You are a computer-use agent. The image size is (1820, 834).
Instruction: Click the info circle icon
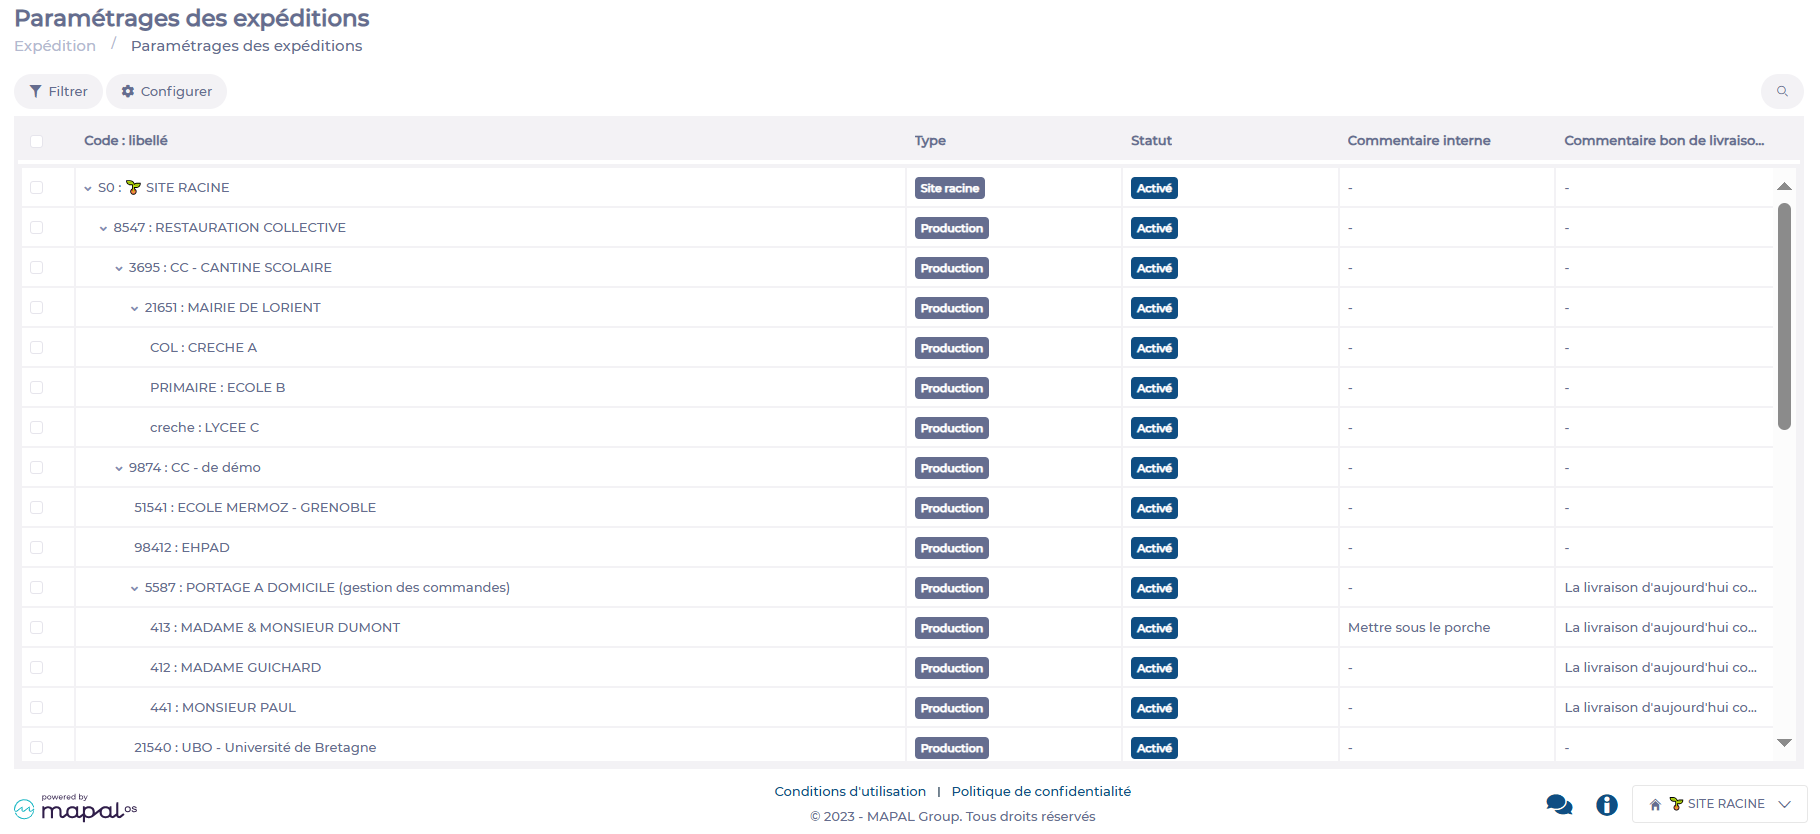coord(1606,804)
